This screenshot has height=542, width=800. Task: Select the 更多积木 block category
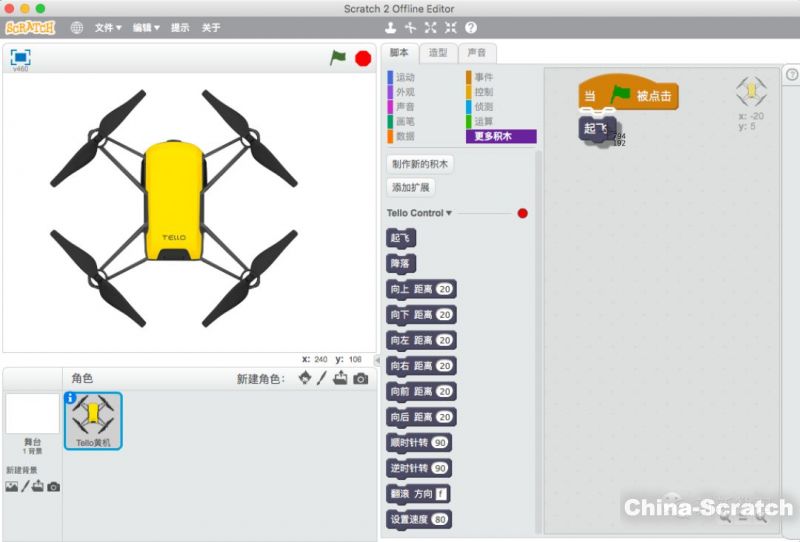[501, 136]
